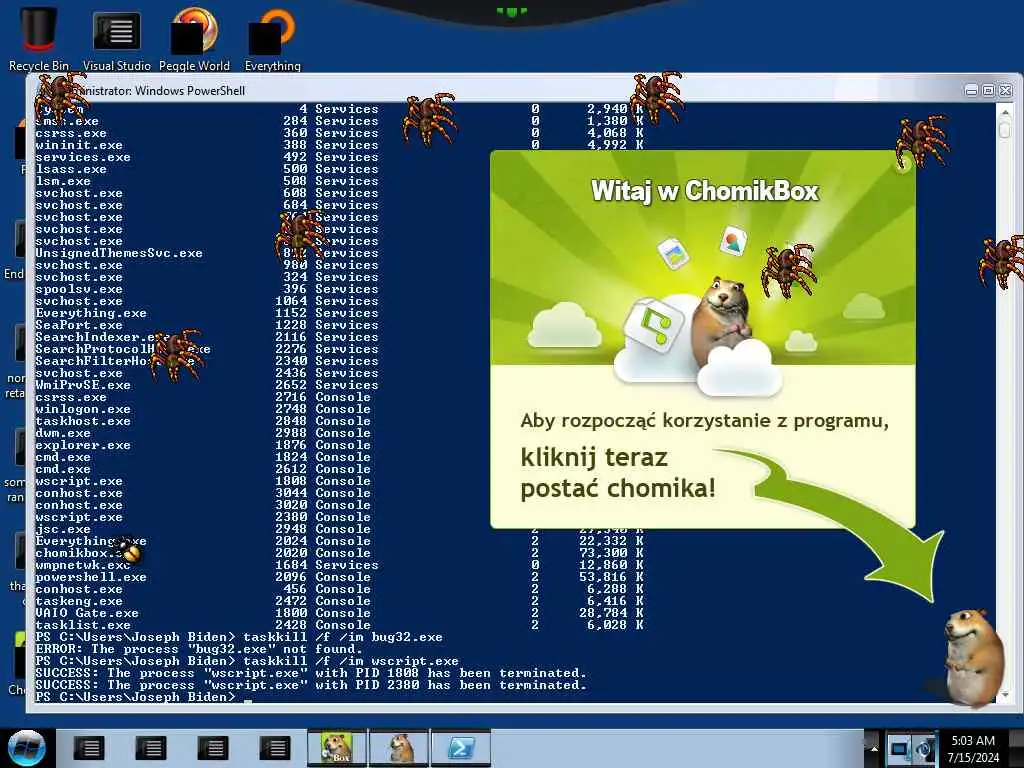Screen dimensions: 1024x768
Task: Click PID 1152 of Everything.exe service
Action: tap(291, 313)
